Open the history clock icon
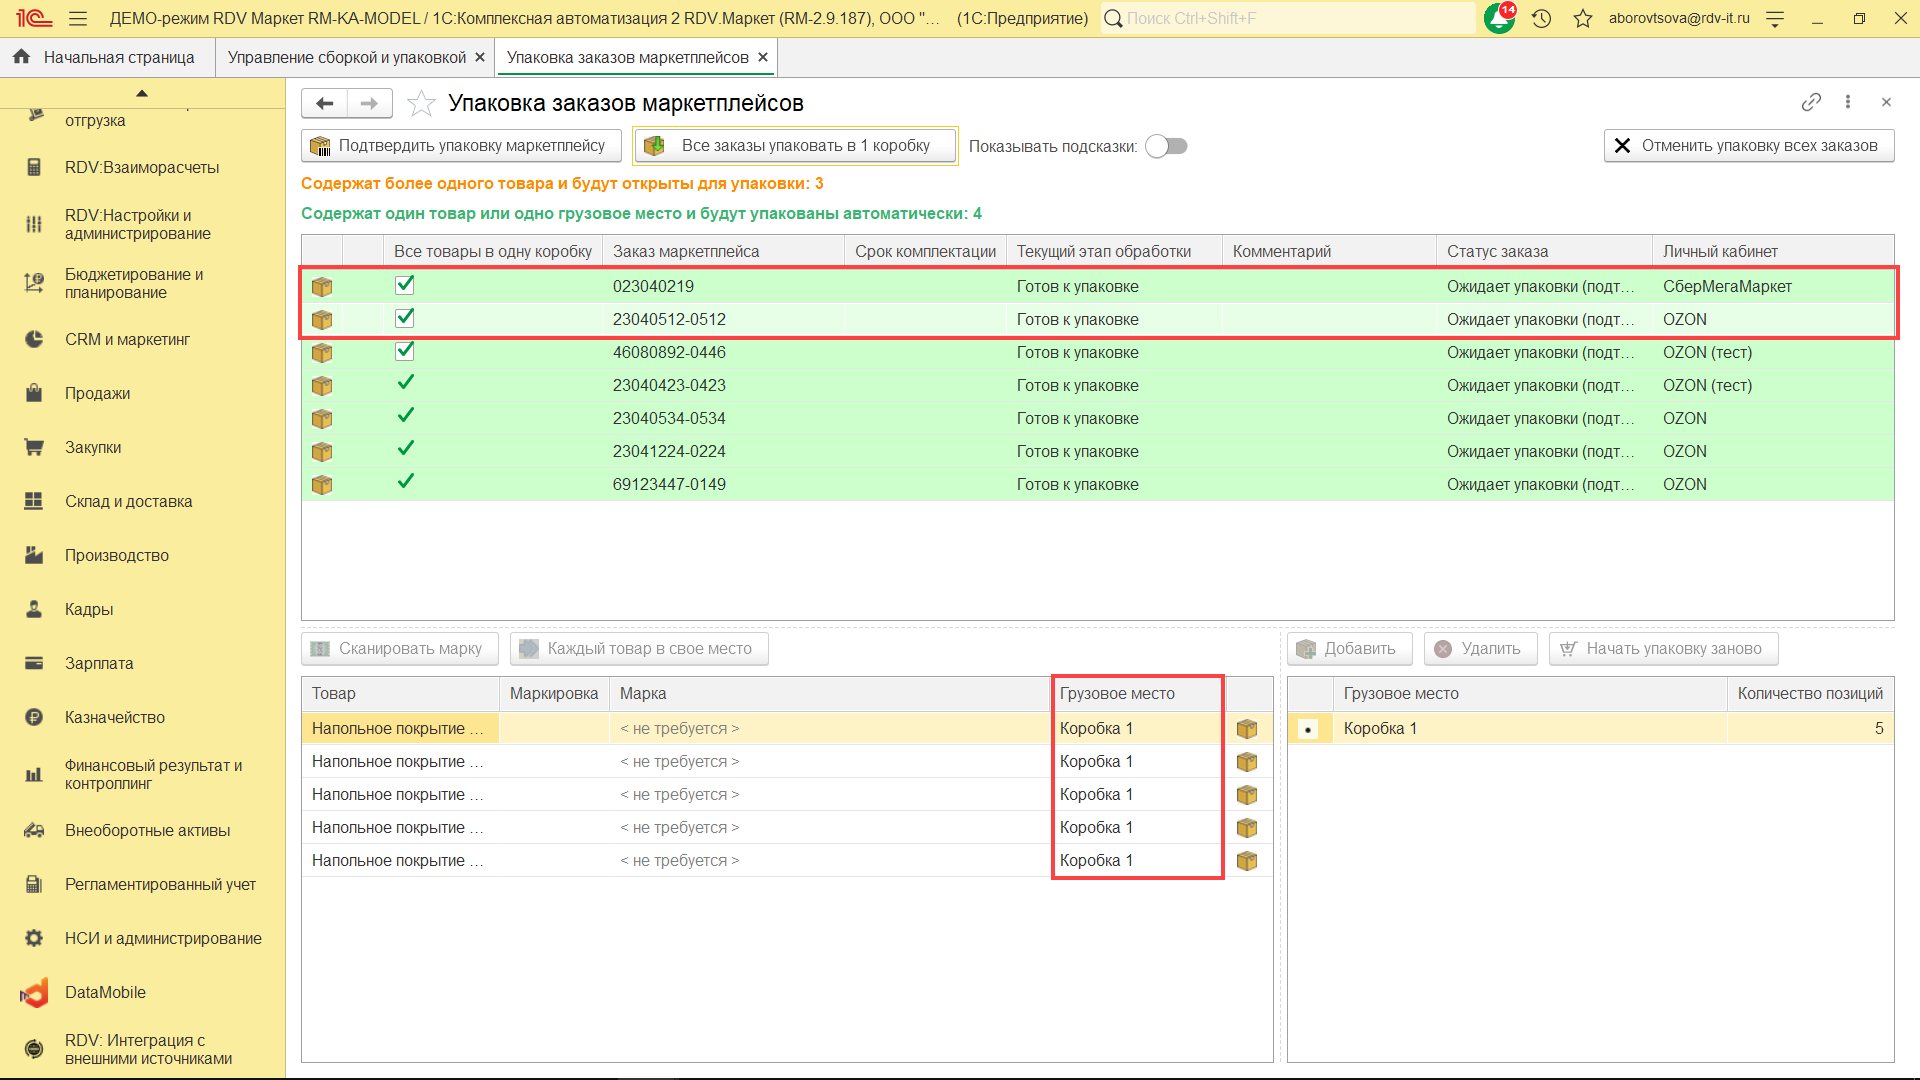The height and width of the screenshot is (1080, 1920). pyautogui.click(x=1541, y=18)
